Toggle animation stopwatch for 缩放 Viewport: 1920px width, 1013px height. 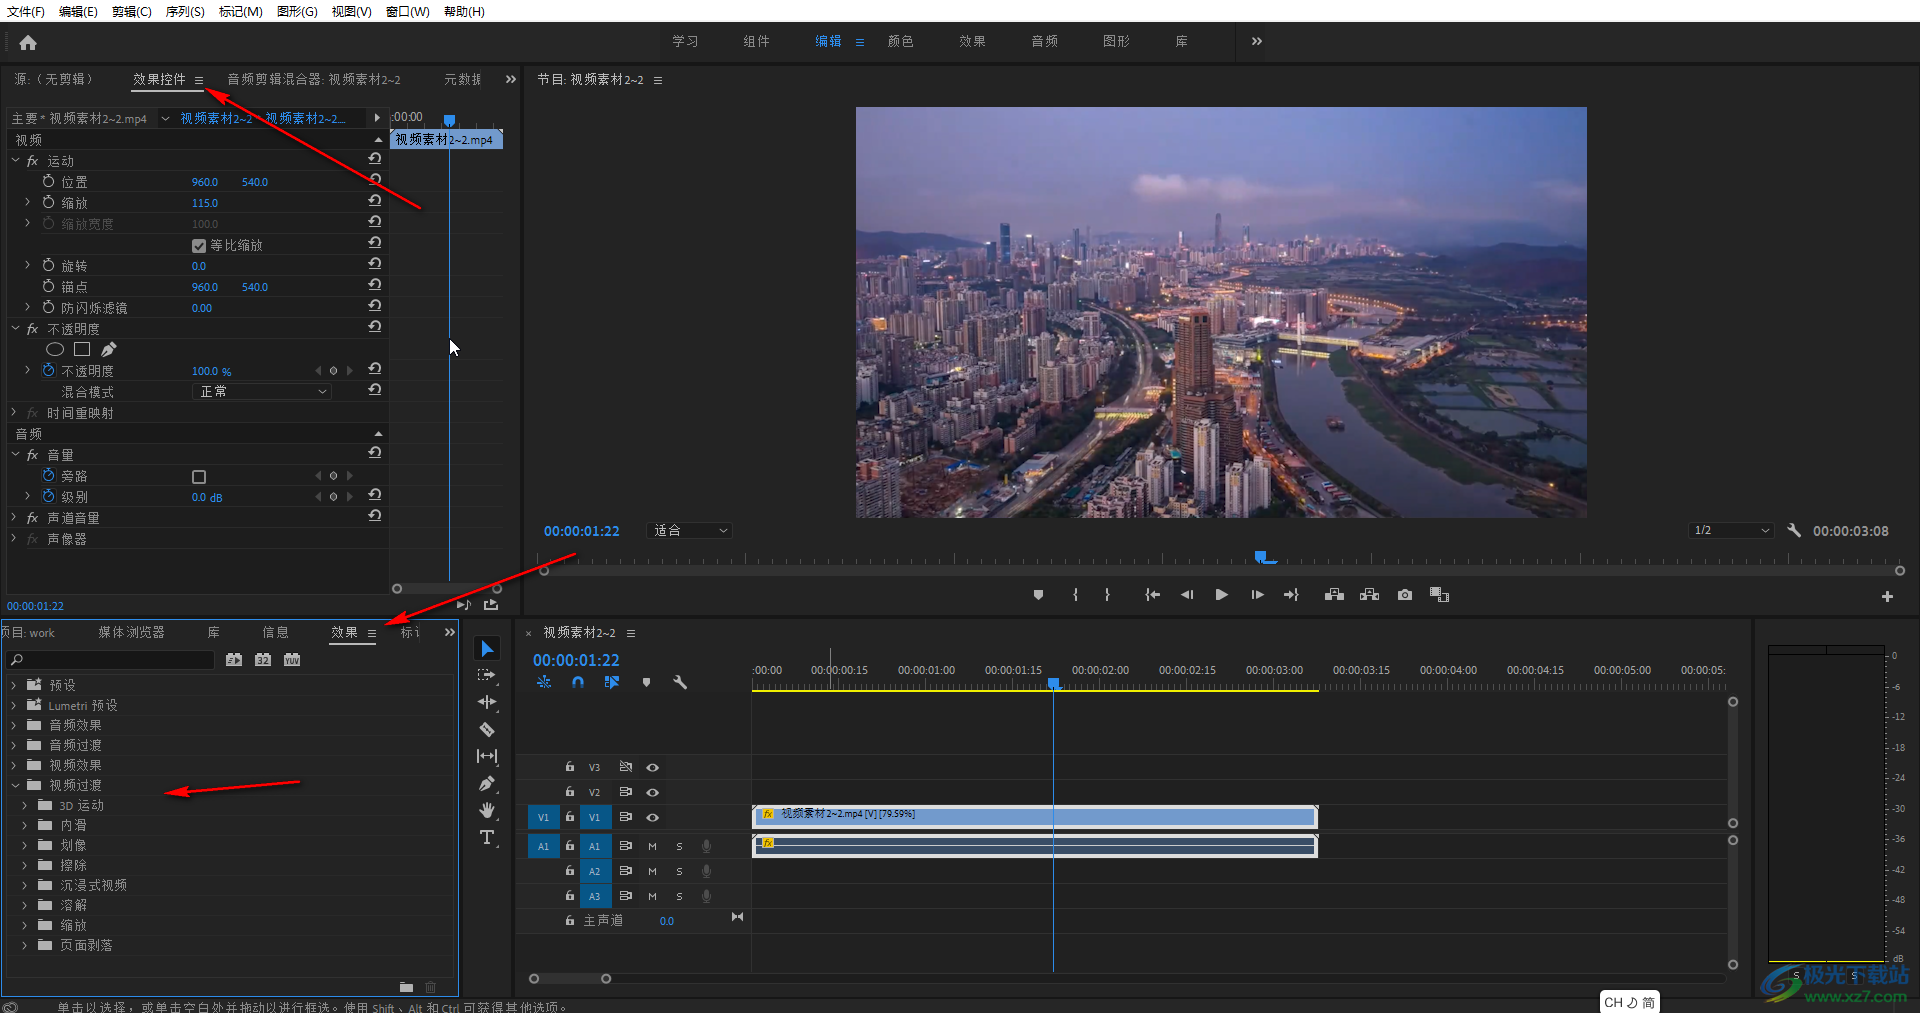pyautogui.click(x=48, y=202)
